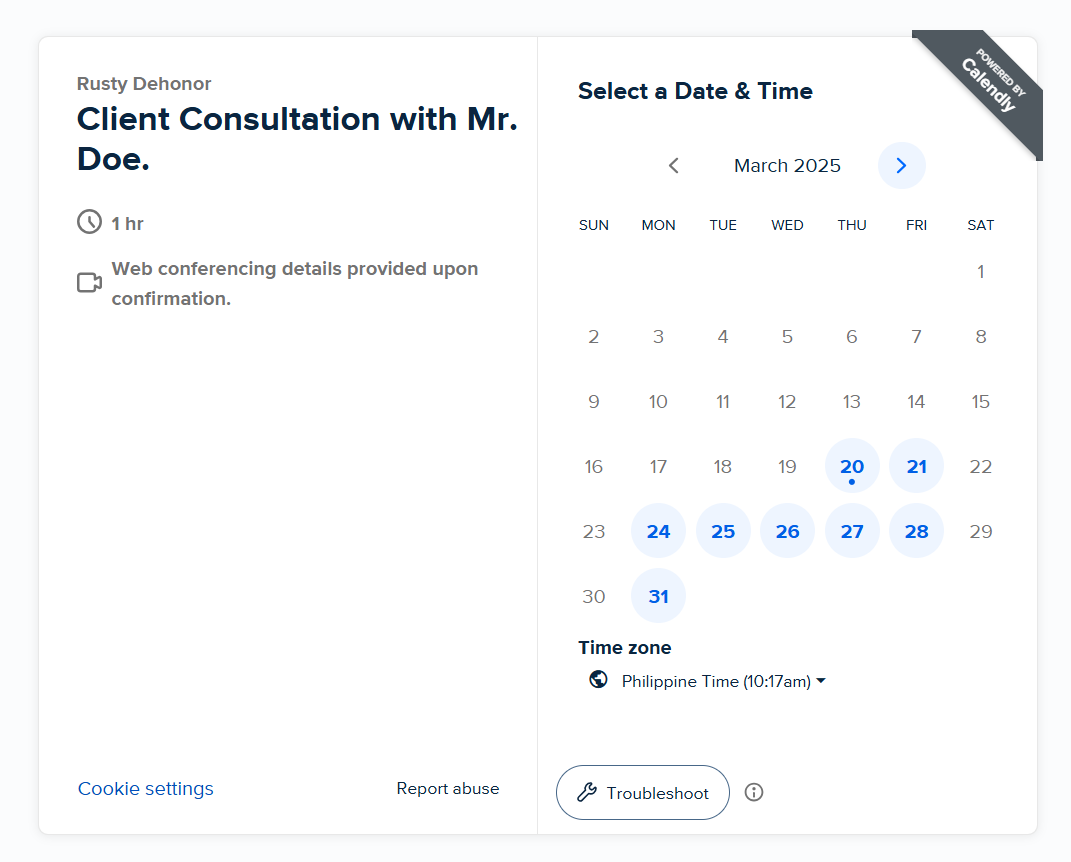Select March 20 on the calendar
The width and height of the screenshot is (1071, 862).
(852, 466)
